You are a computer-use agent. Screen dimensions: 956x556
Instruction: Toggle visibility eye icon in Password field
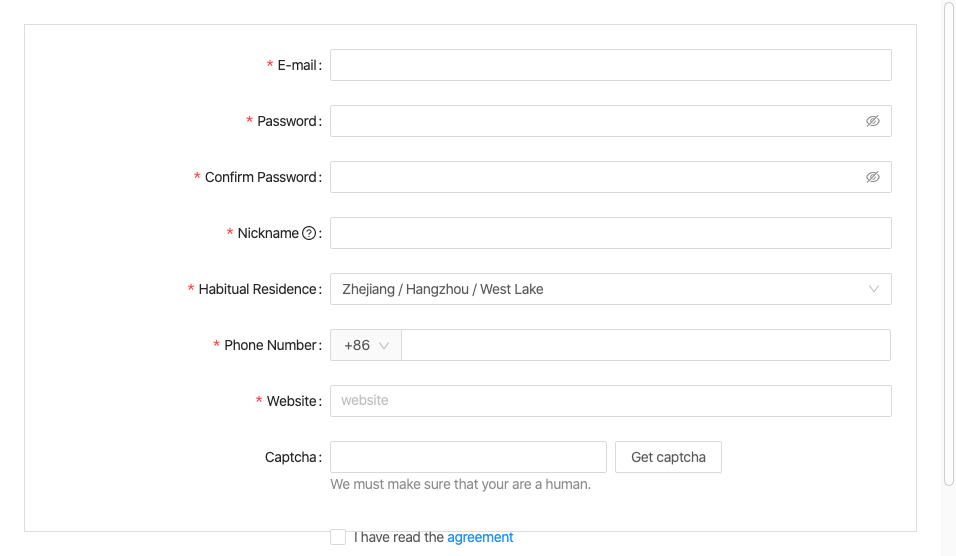pyautogui.click(x=872, y=121)
